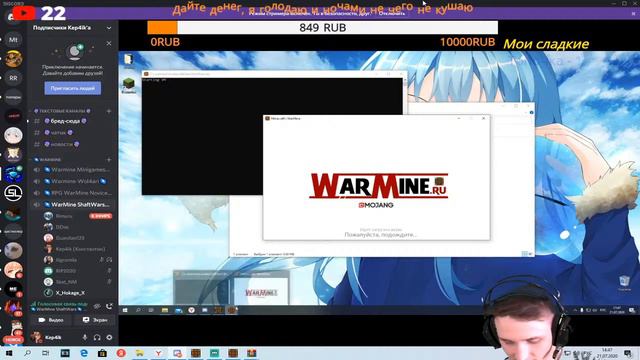Select user 'Skat_NM' in the voice channel
This screenshot has height=360, width=640.
[x=66, y=282]
